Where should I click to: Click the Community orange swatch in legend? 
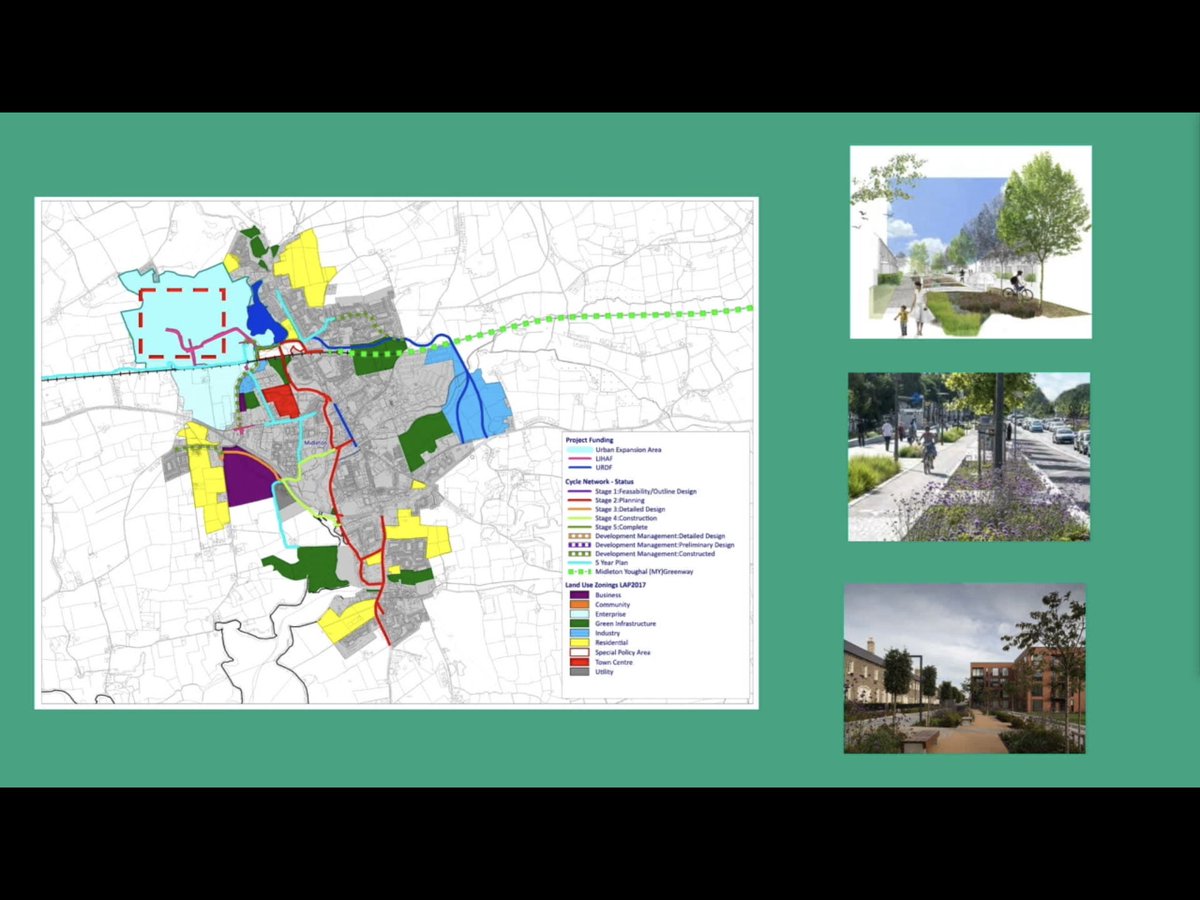pyautogui.click(x=579, y=604)
